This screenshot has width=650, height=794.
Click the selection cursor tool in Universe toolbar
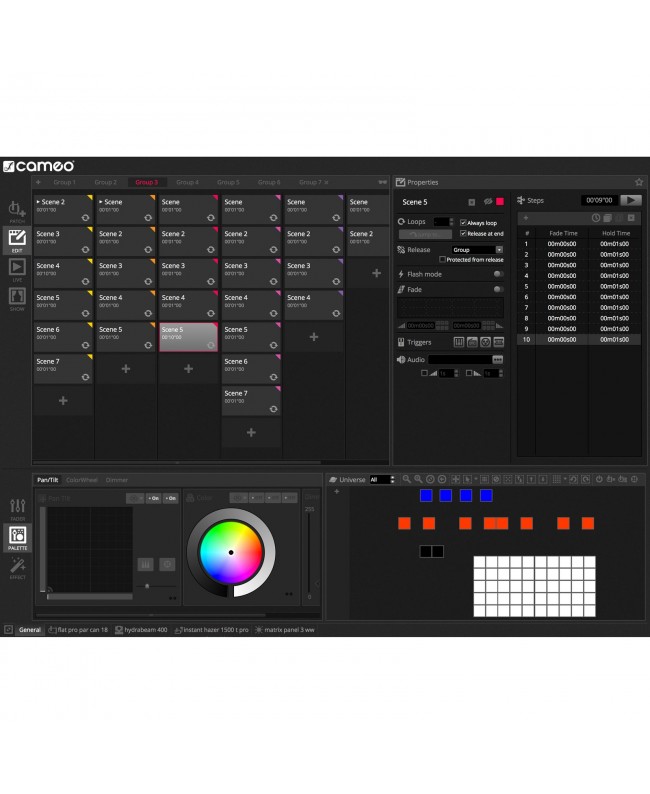[x=467, y=479]
